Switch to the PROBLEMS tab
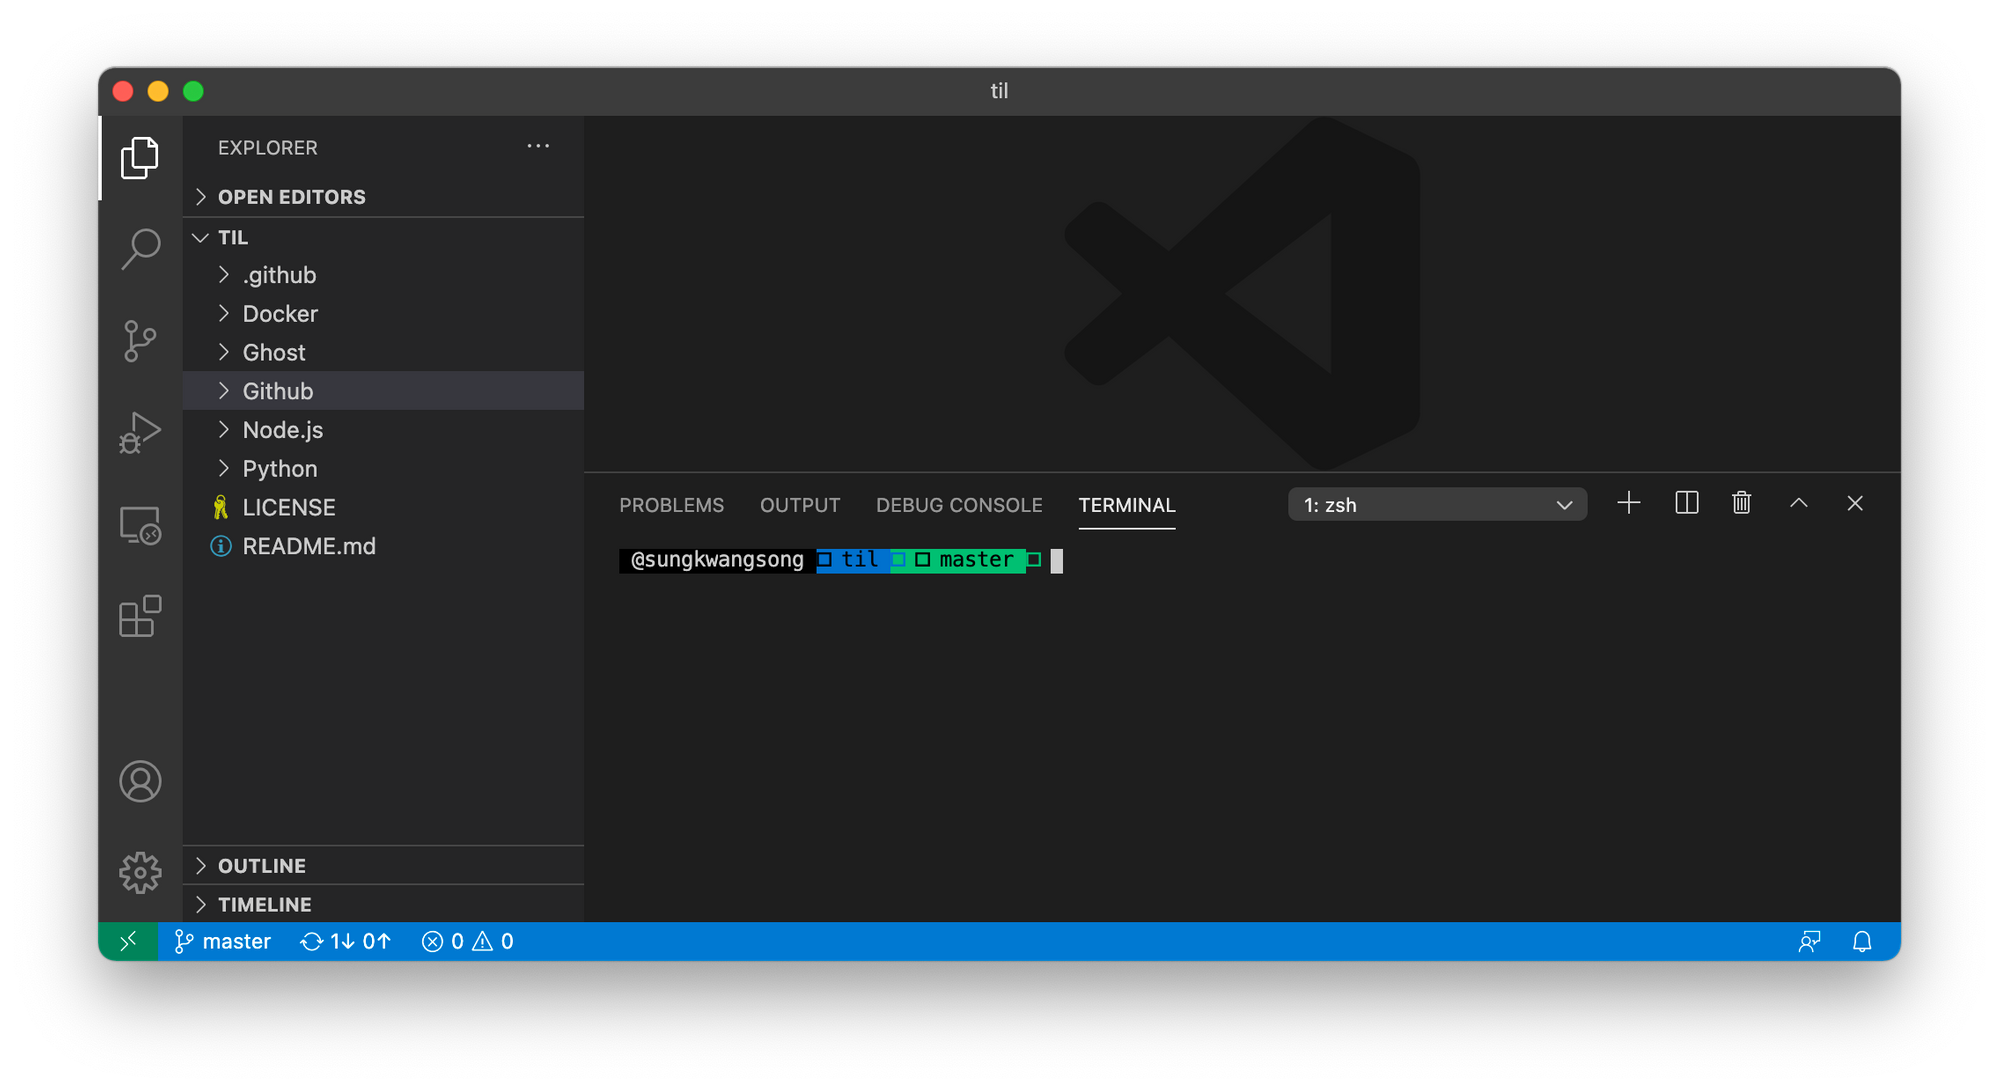Viewport: 2000px width, 1092px height. (671, 505)
